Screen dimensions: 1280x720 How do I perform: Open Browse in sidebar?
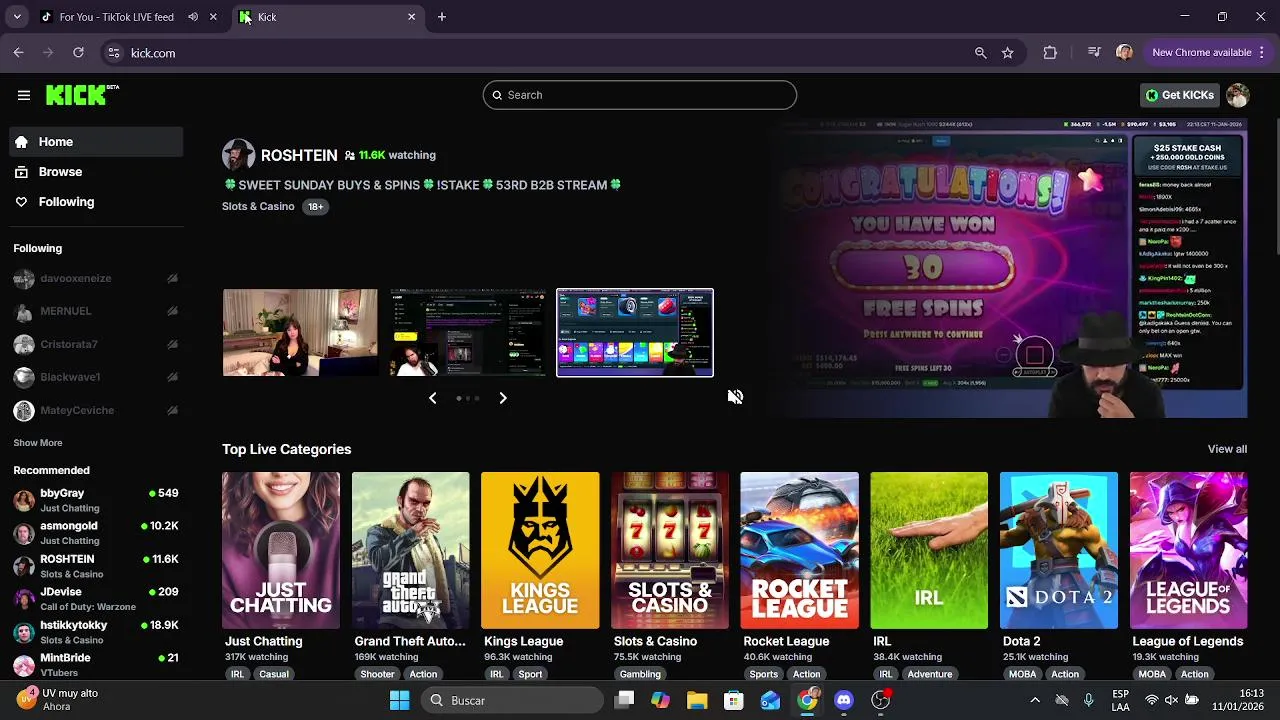(96, 172)
